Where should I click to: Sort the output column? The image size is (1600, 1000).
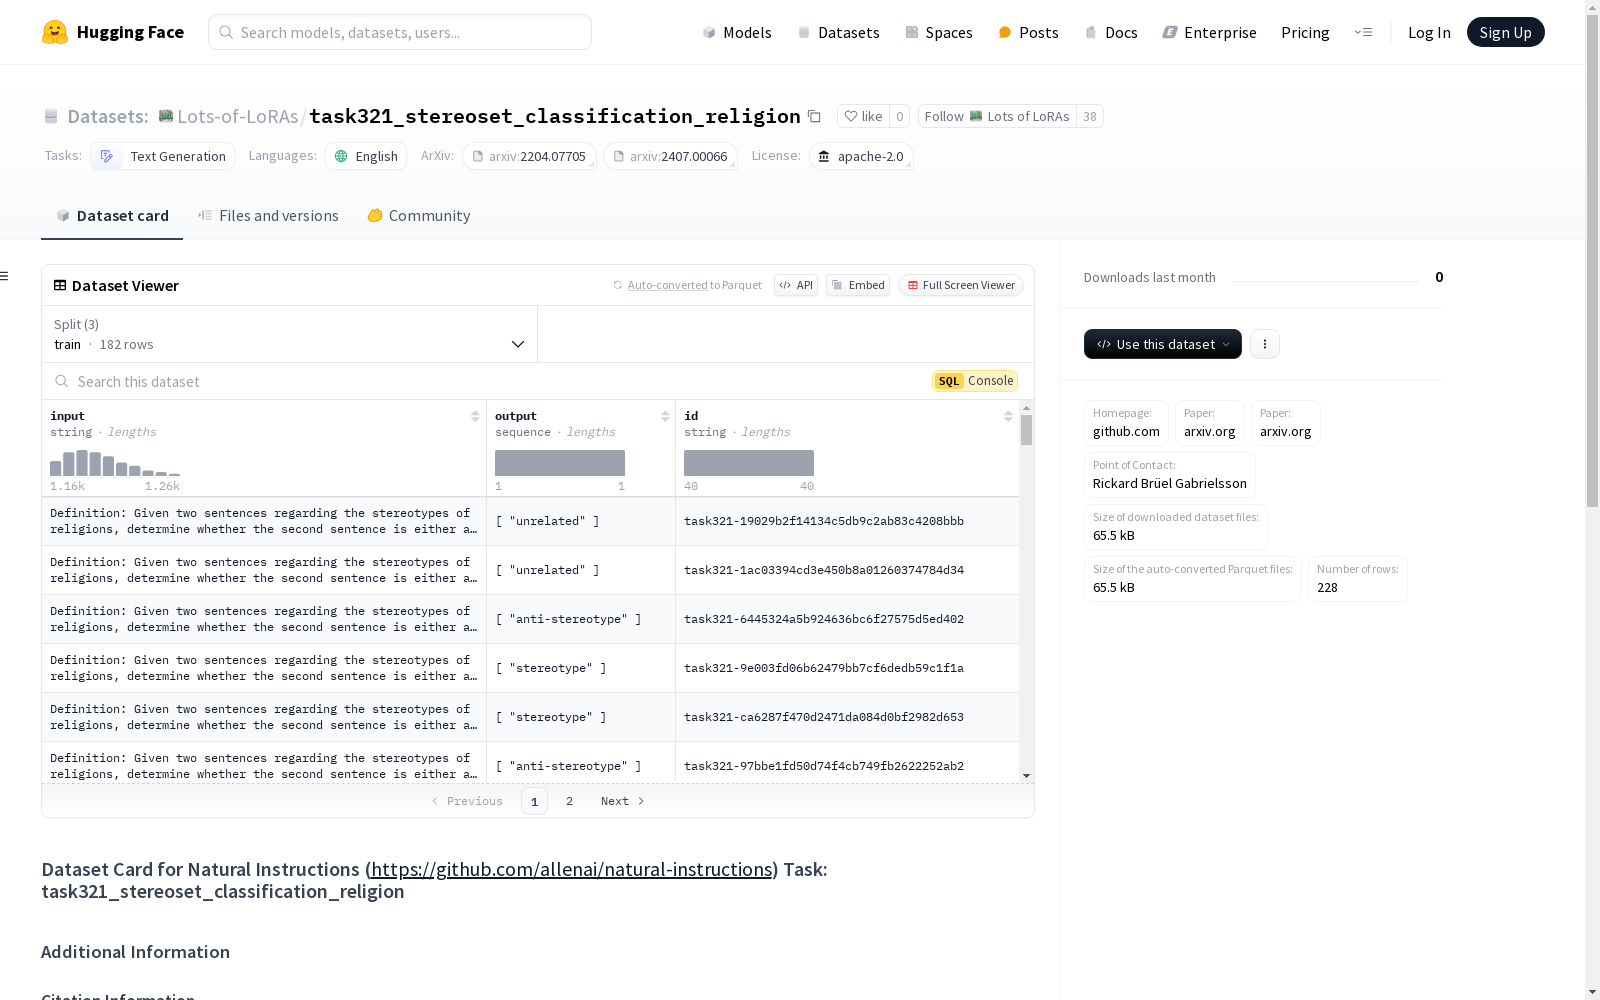665,416
